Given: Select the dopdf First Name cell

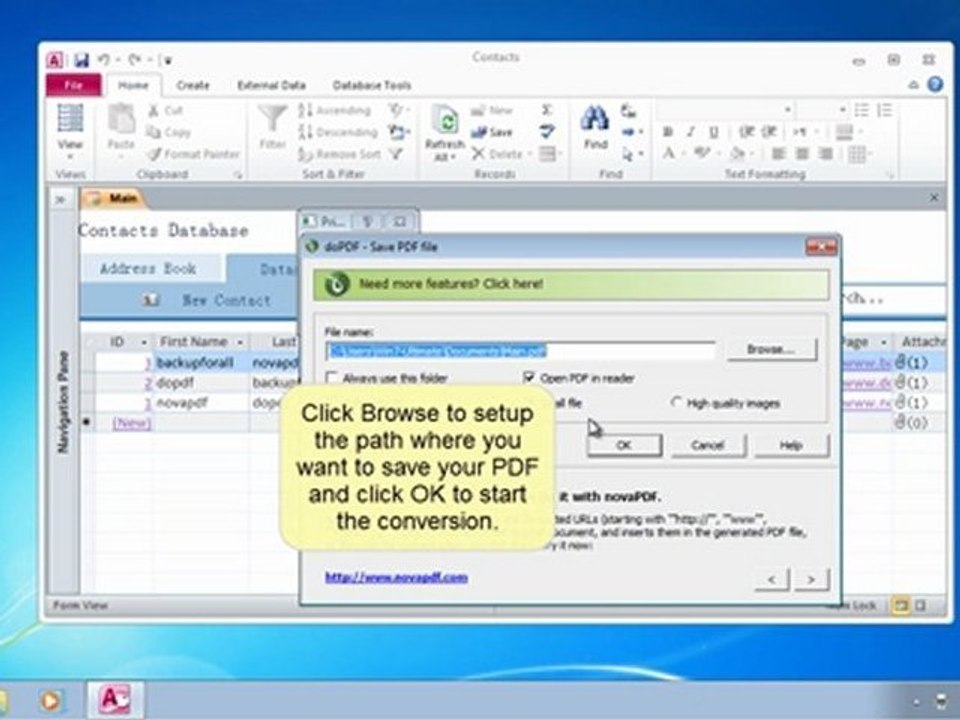Looking at the screenshot, I should [x=201, y=383].
